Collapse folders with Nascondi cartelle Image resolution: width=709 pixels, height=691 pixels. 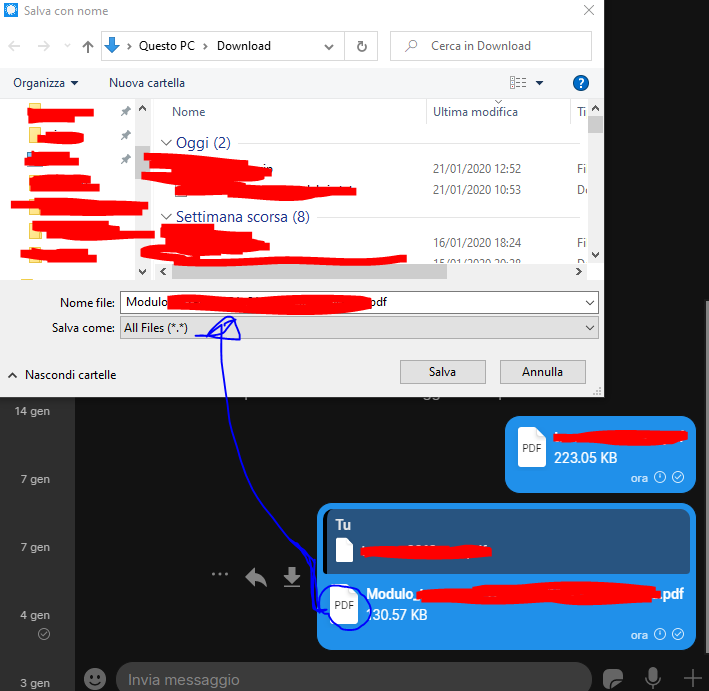(x=62, y=375)
